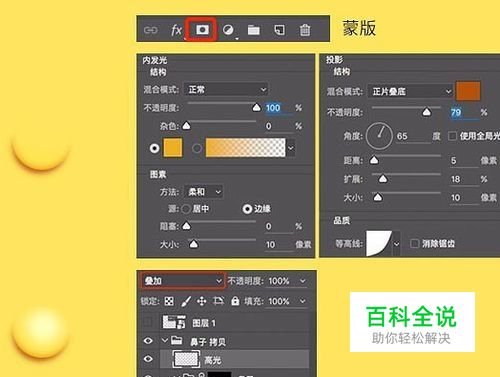Image resolution: width=500 pixels, height=377 pixels.
Task: Add a layer mask with the mask icon
Action: click(202, 30)
